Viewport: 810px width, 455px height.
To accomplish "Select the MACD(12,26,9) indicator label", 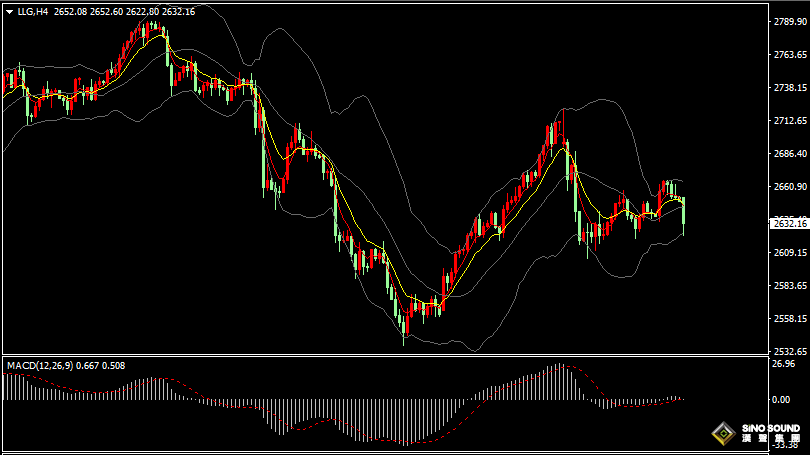I will [x=40, y=366].
